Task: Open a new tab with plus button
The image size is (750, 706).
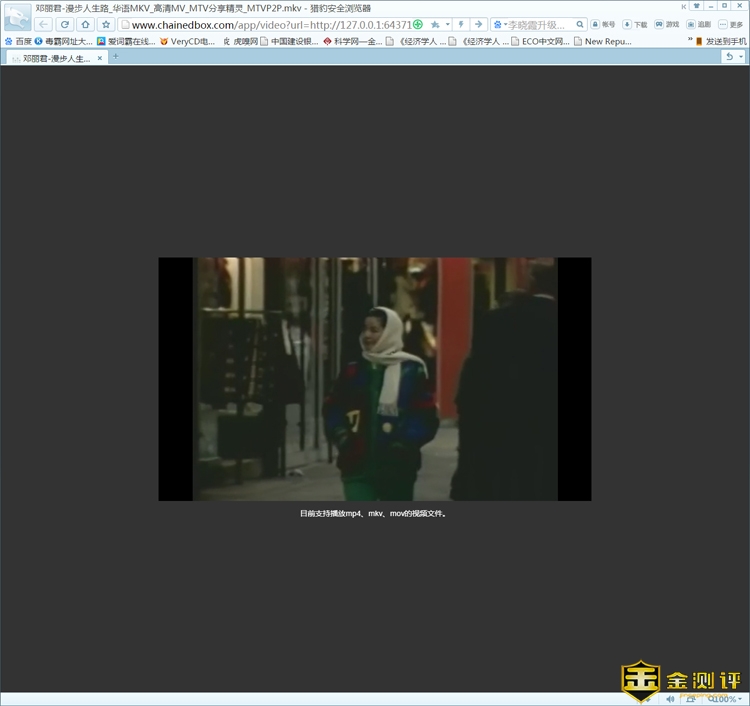Action: click(115, 57)
